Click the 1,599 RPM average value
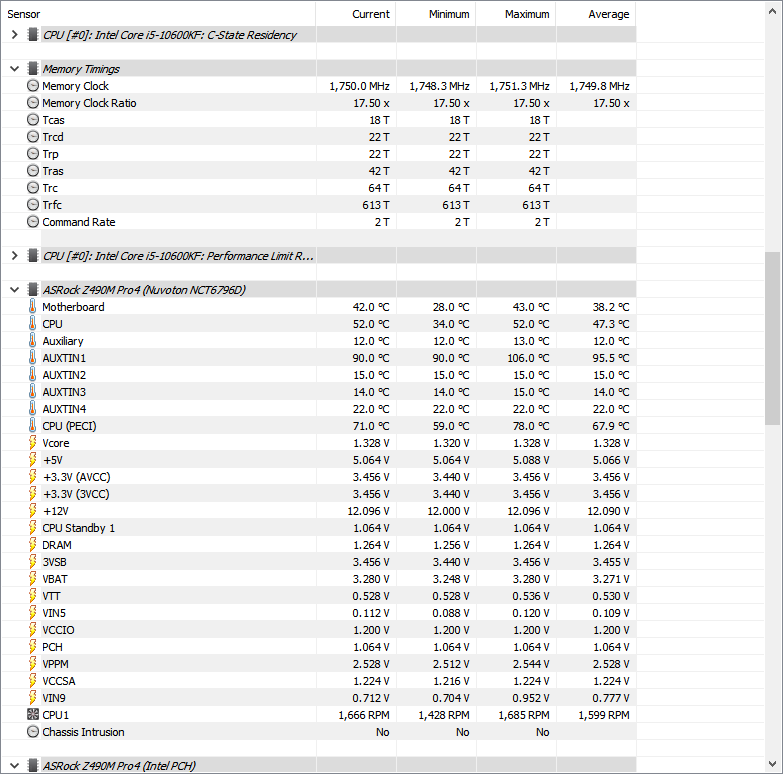The width and height of the screenshot is (783, 774). [604, 715]
